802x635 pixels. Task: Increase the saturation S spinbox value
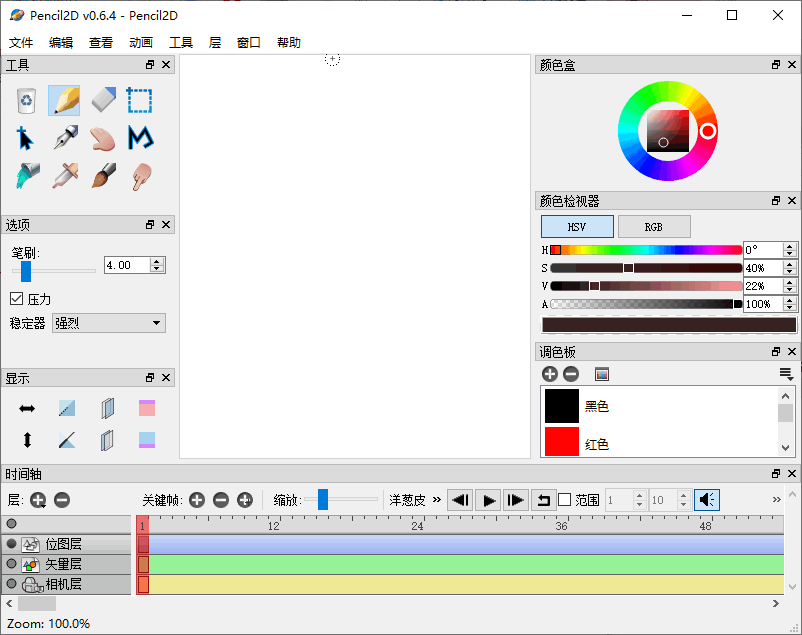pyautogui.click(x=790, y=264)
